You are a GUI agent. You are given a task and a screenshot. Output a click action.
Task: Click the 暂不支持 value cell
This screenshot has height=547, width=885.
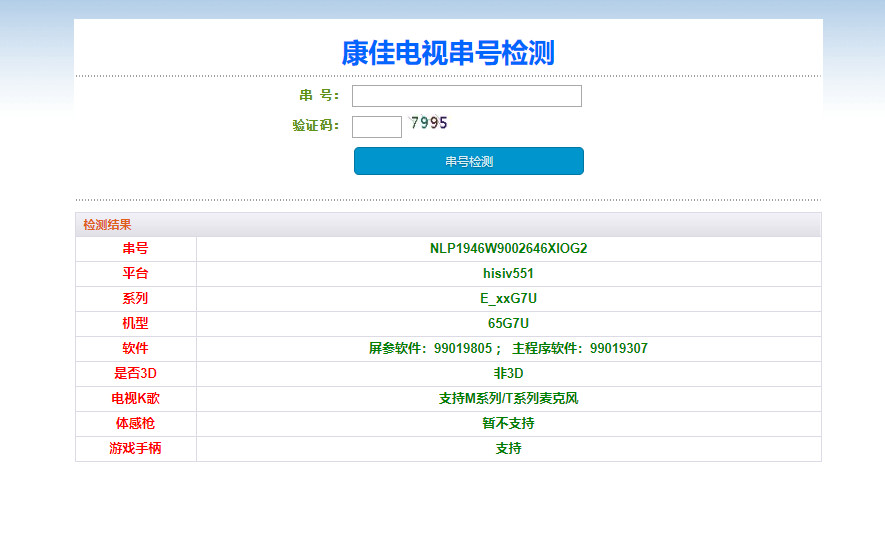[509, 423]
